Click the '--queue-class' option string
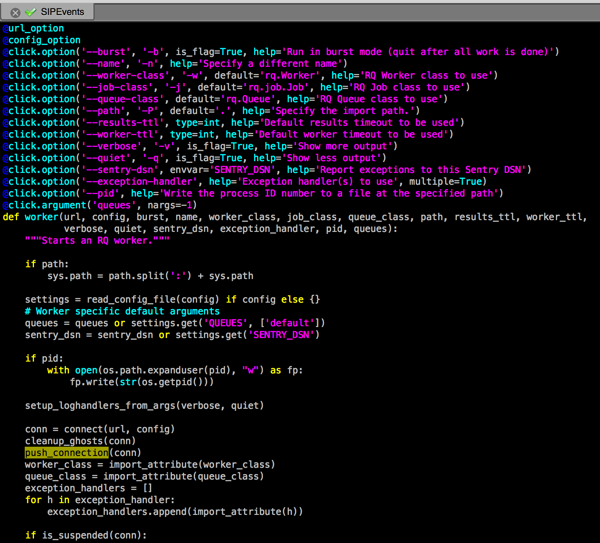The width and height of the screenshot is (600, 543). pos(123,99)
